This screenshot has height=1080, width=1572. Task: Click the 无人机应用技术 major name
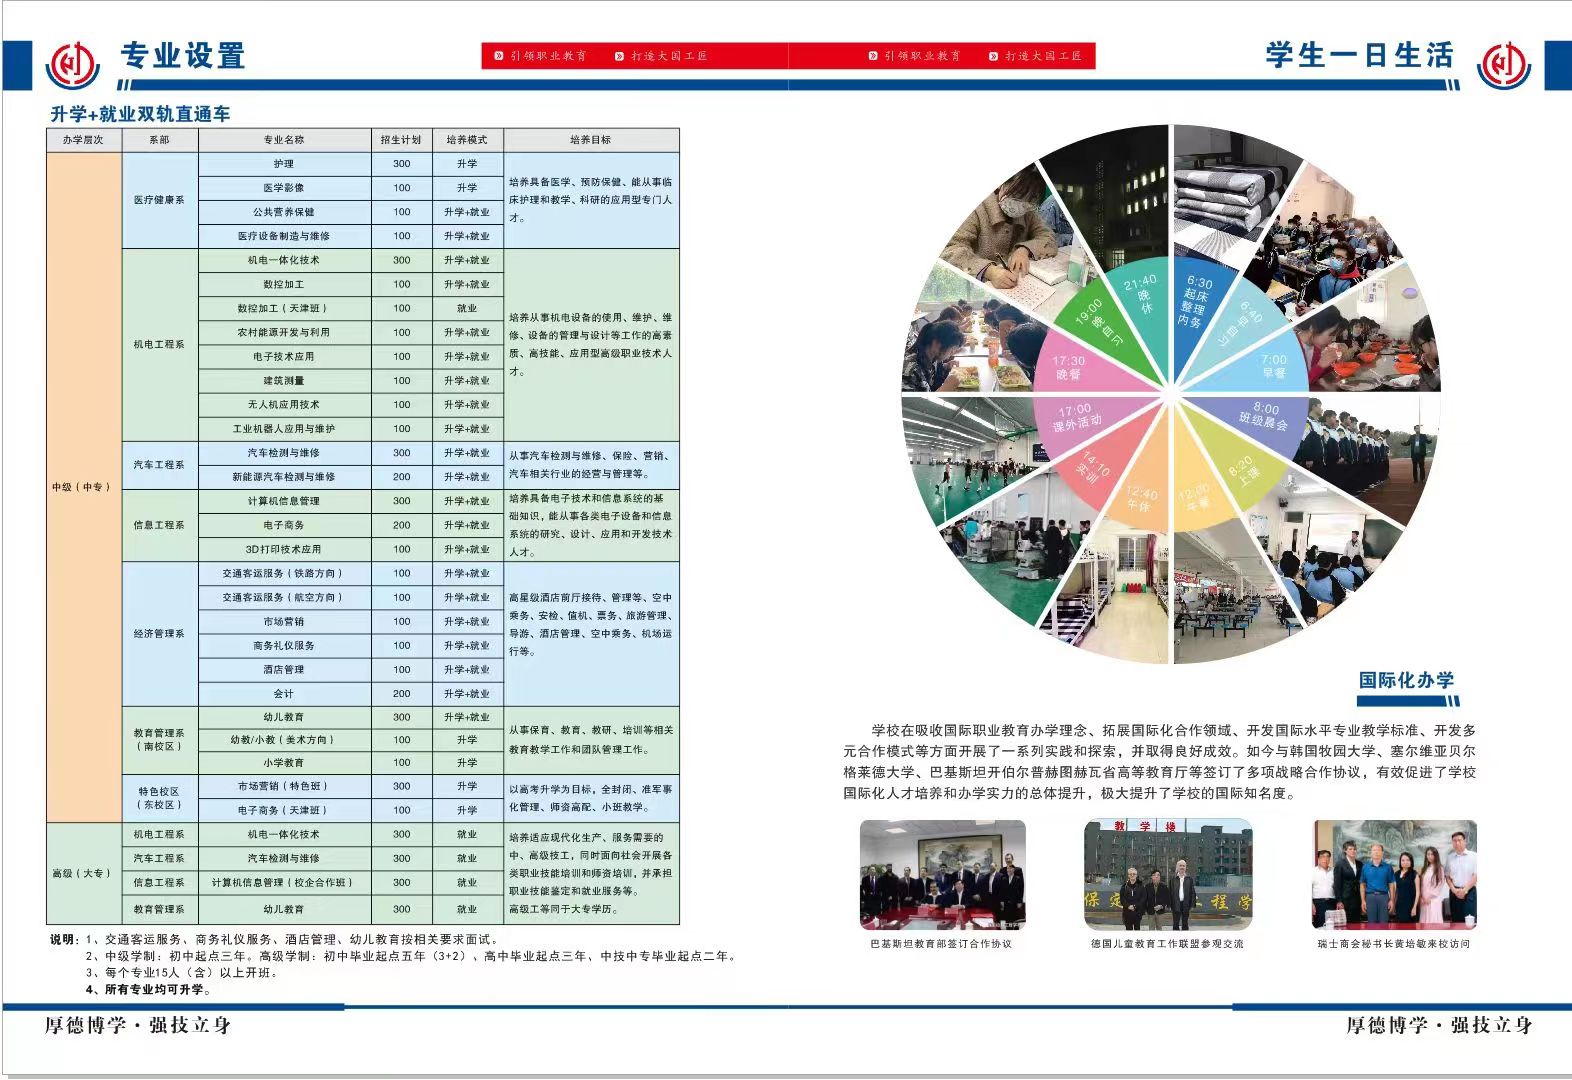coord(284,404)
